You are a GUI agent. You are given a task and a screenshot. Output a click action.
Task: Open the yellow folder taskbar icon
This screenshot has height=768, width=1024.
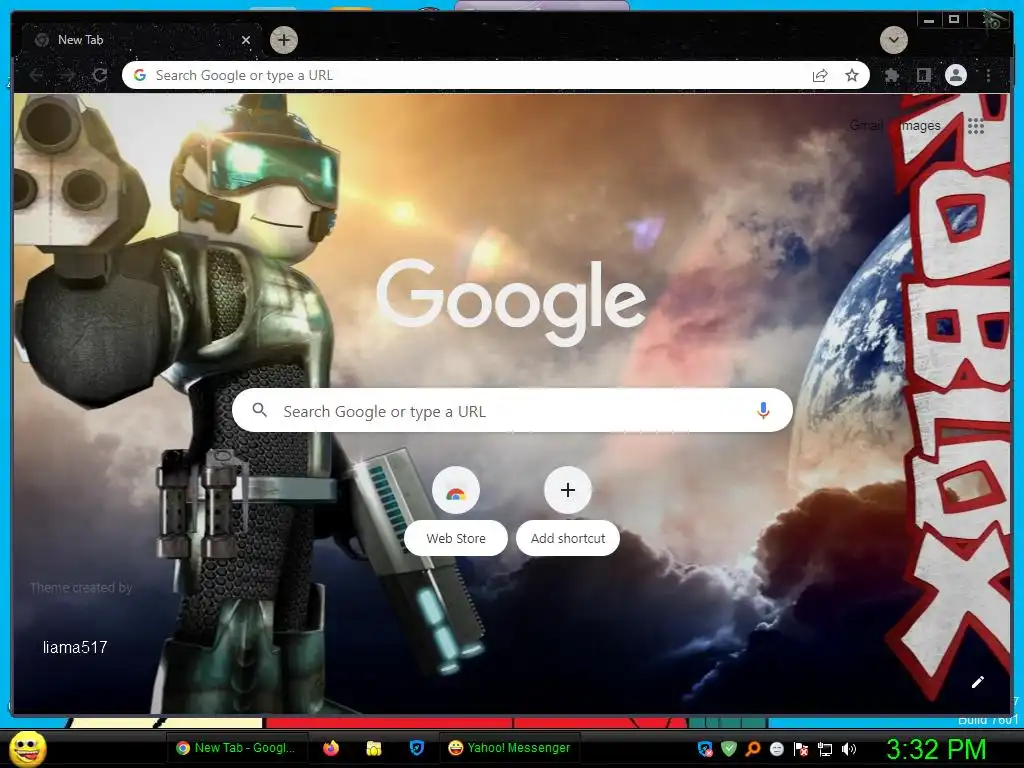(374, 748)
